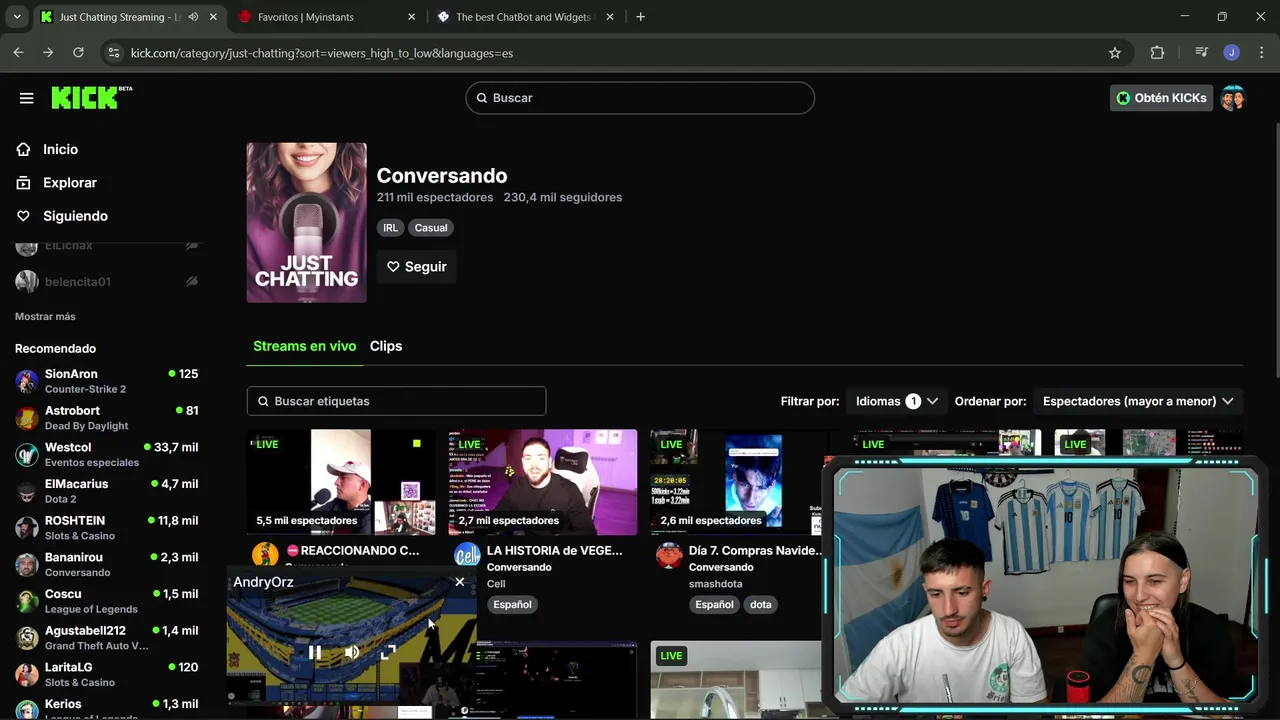Click Cell streamer avatar
This screenshot has width=1280, height=720.
point(467,556)
